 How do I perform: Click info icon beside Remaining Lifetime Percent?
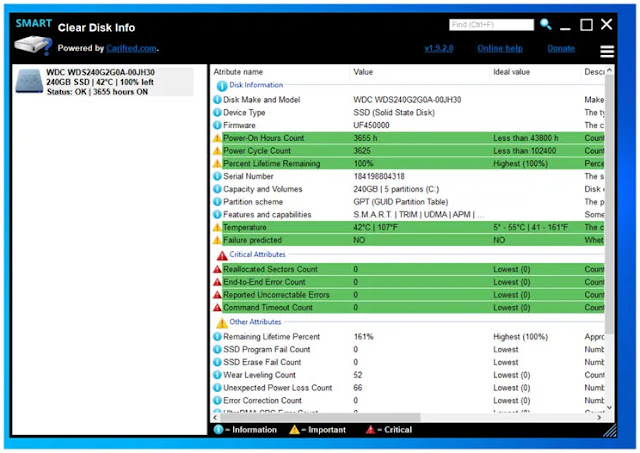pos(218,337)
